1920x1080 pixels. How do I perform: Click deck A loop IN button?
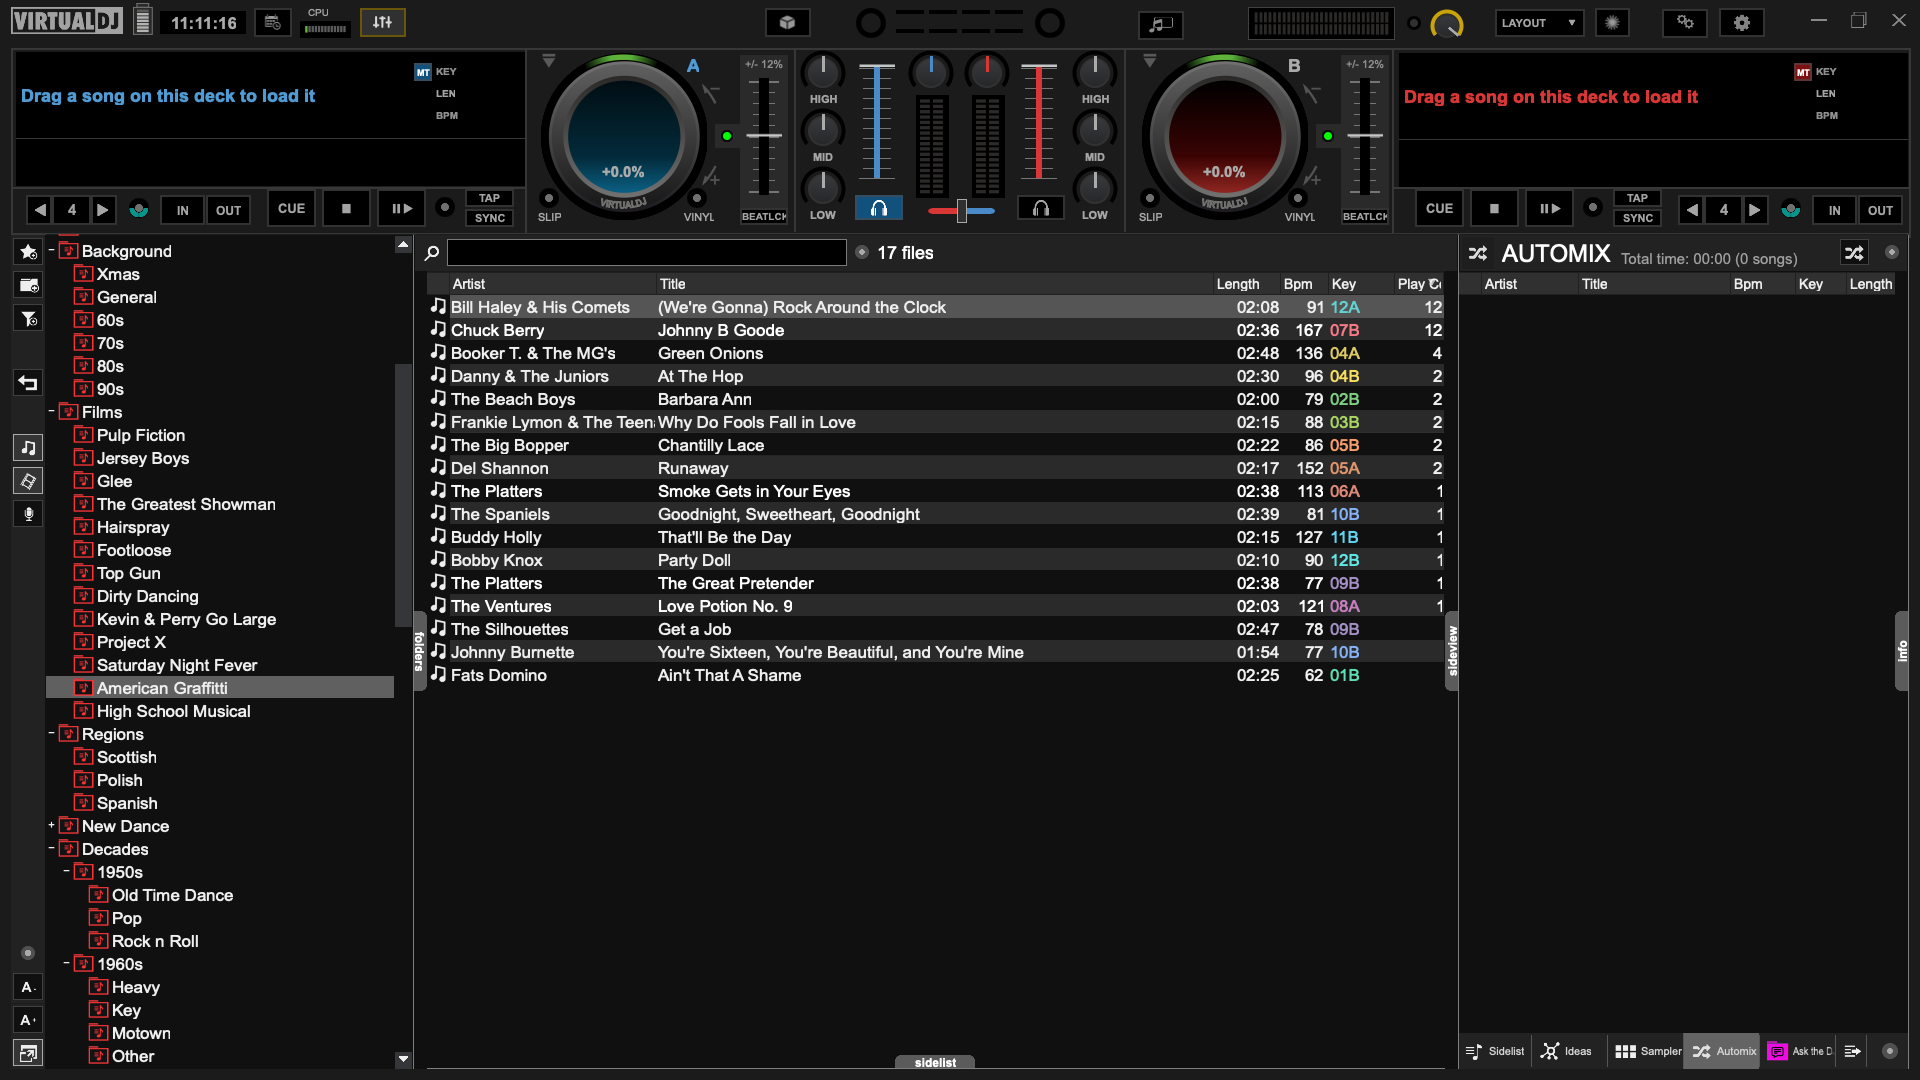click(182, 210)
